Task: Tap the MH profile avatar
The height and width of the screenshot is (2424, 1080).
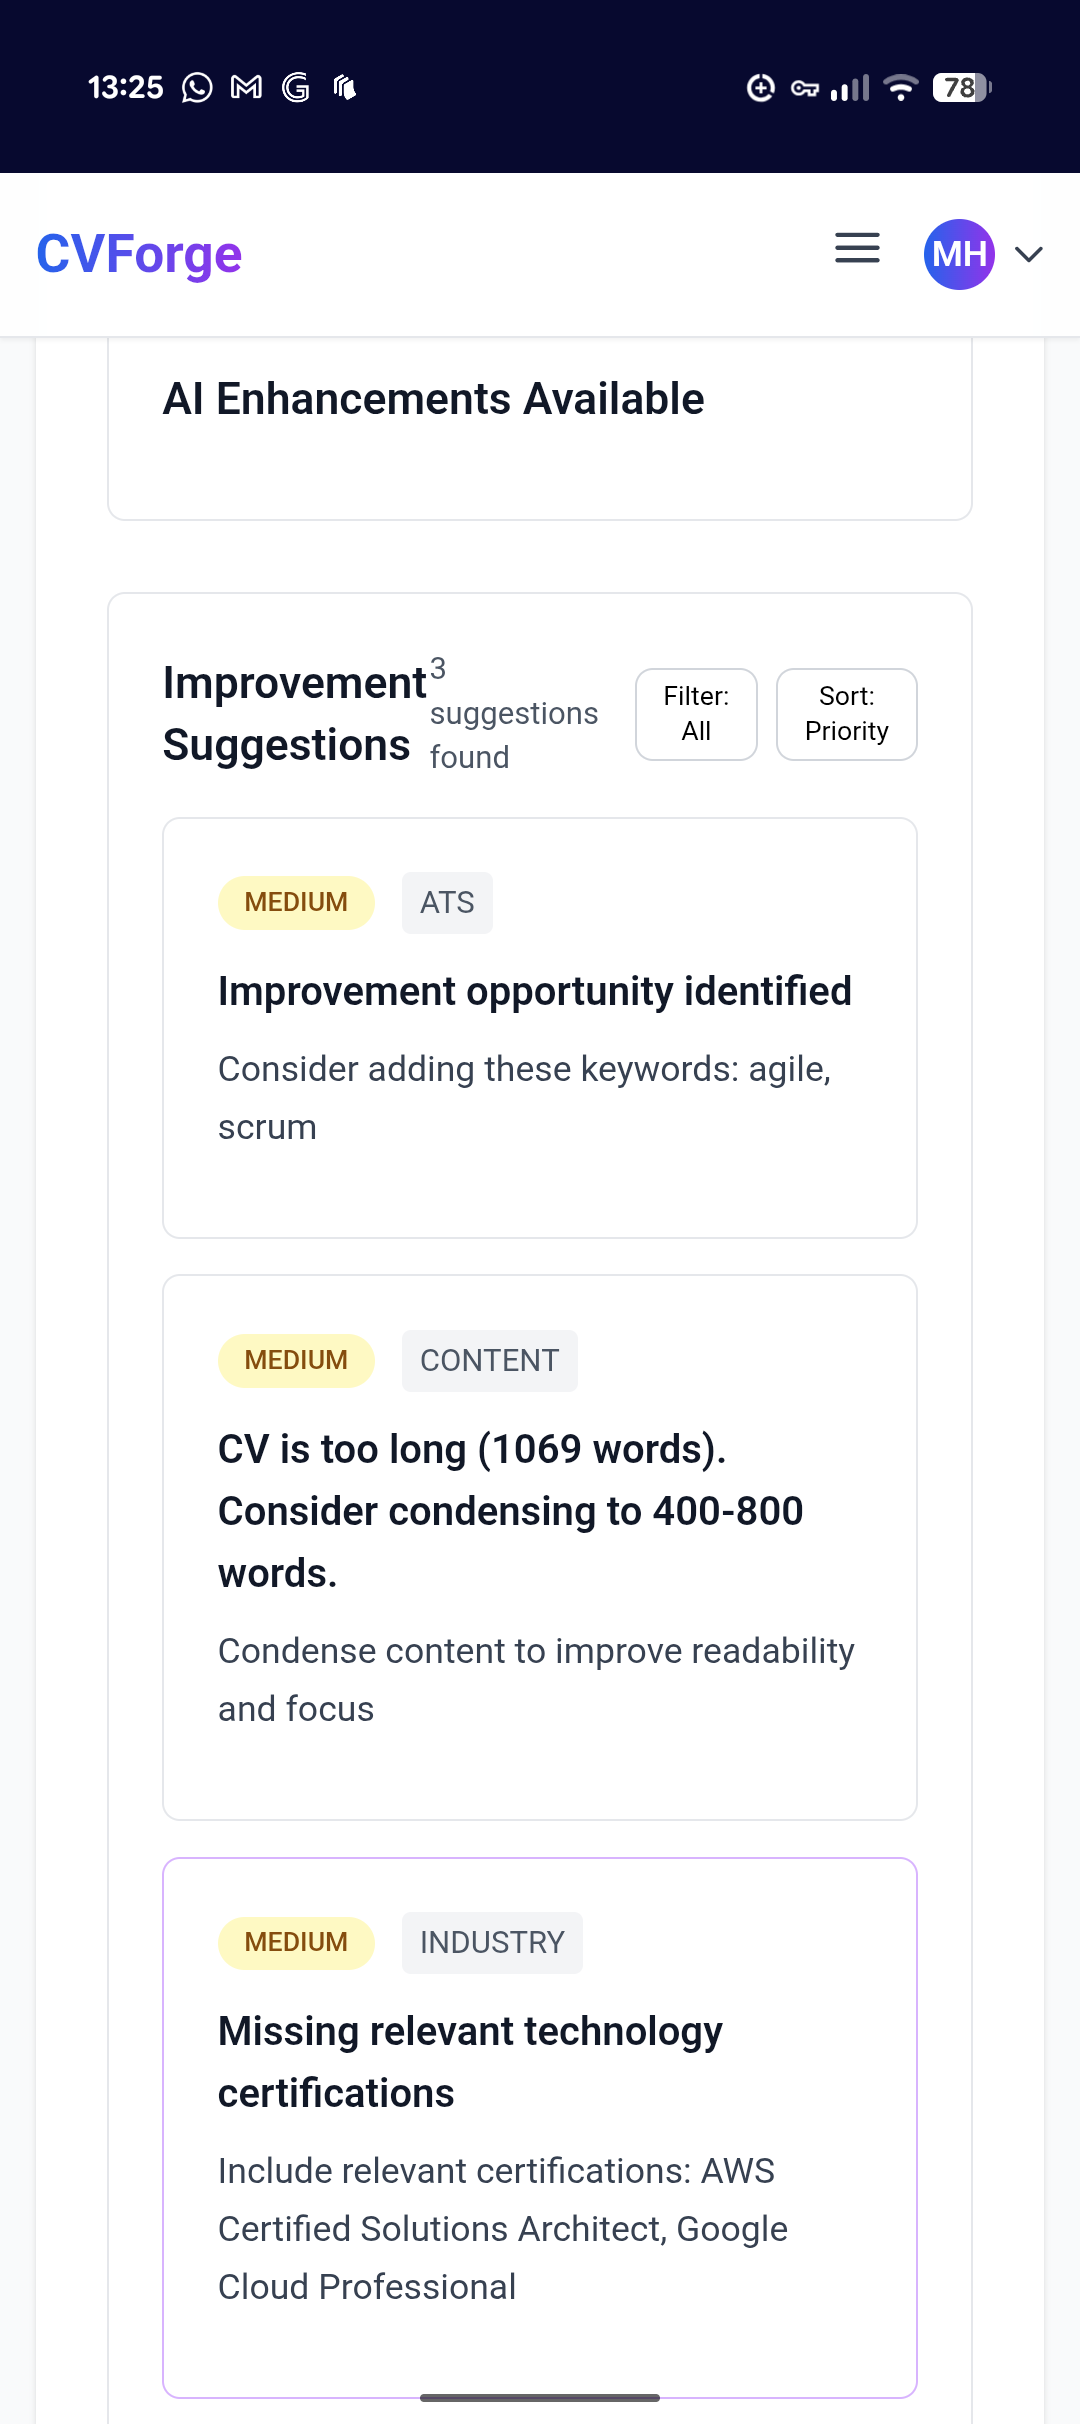Action: pyautogui.click(x=959, y=254)
